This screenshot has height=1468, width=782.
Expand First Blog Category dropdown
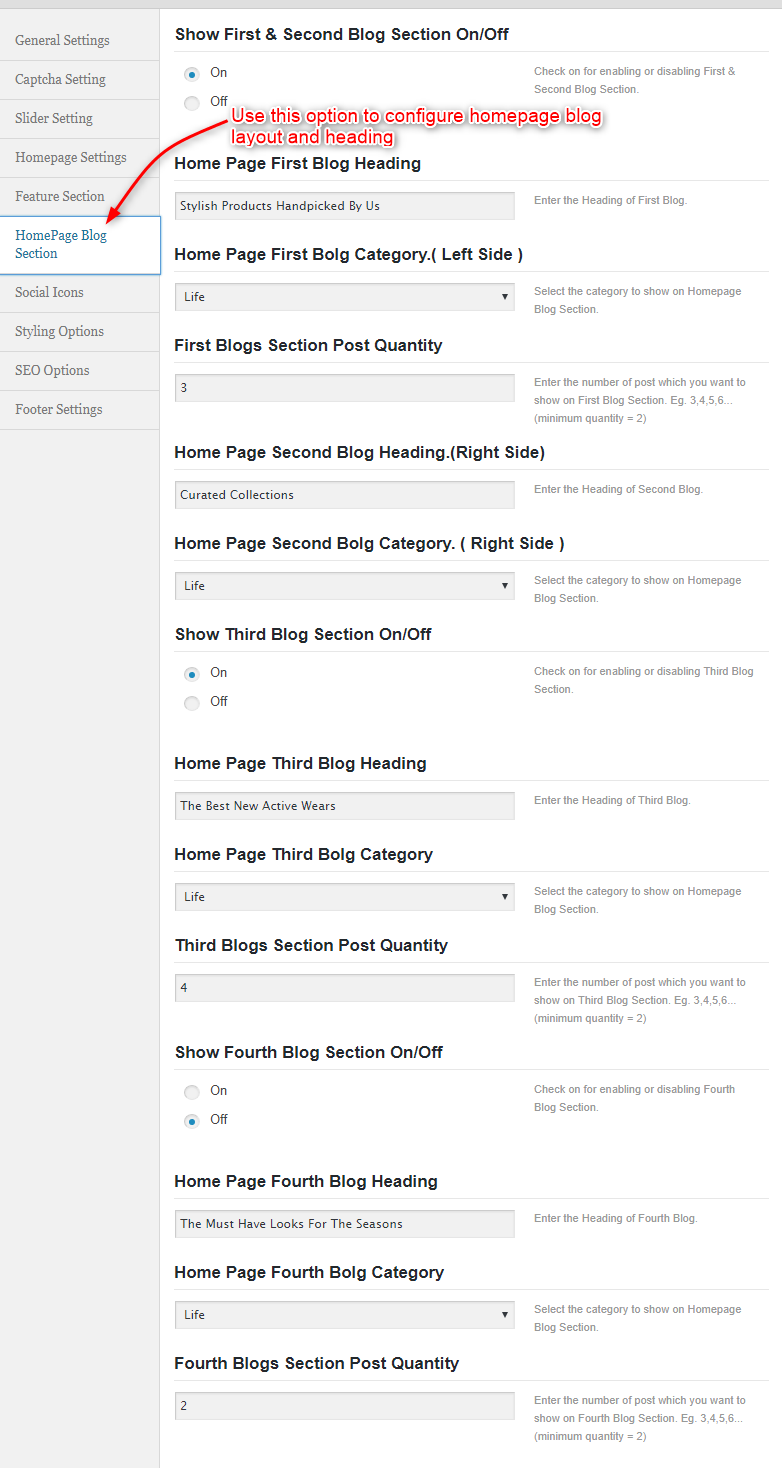tap(345, 297)
